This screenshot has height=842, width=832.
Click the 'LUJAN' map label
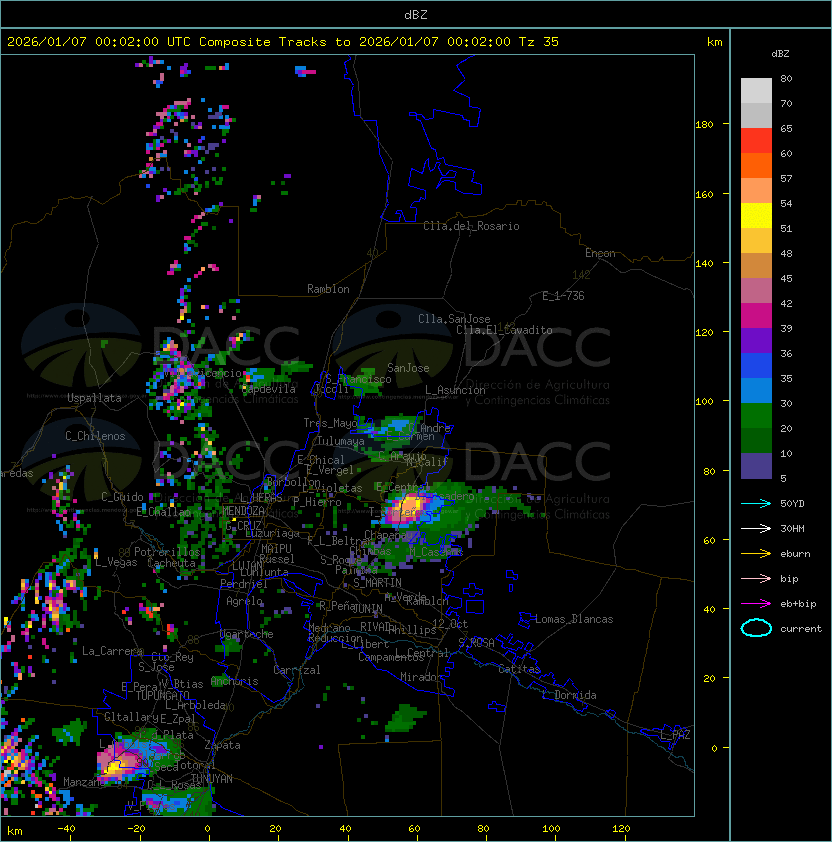[x=247, y=566]
